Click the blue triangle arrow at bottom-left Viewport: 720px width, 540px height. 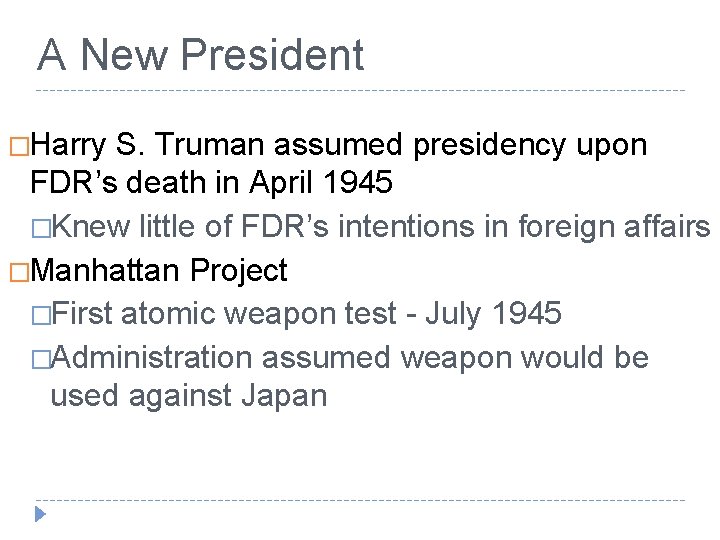click(x=41, y=516)
